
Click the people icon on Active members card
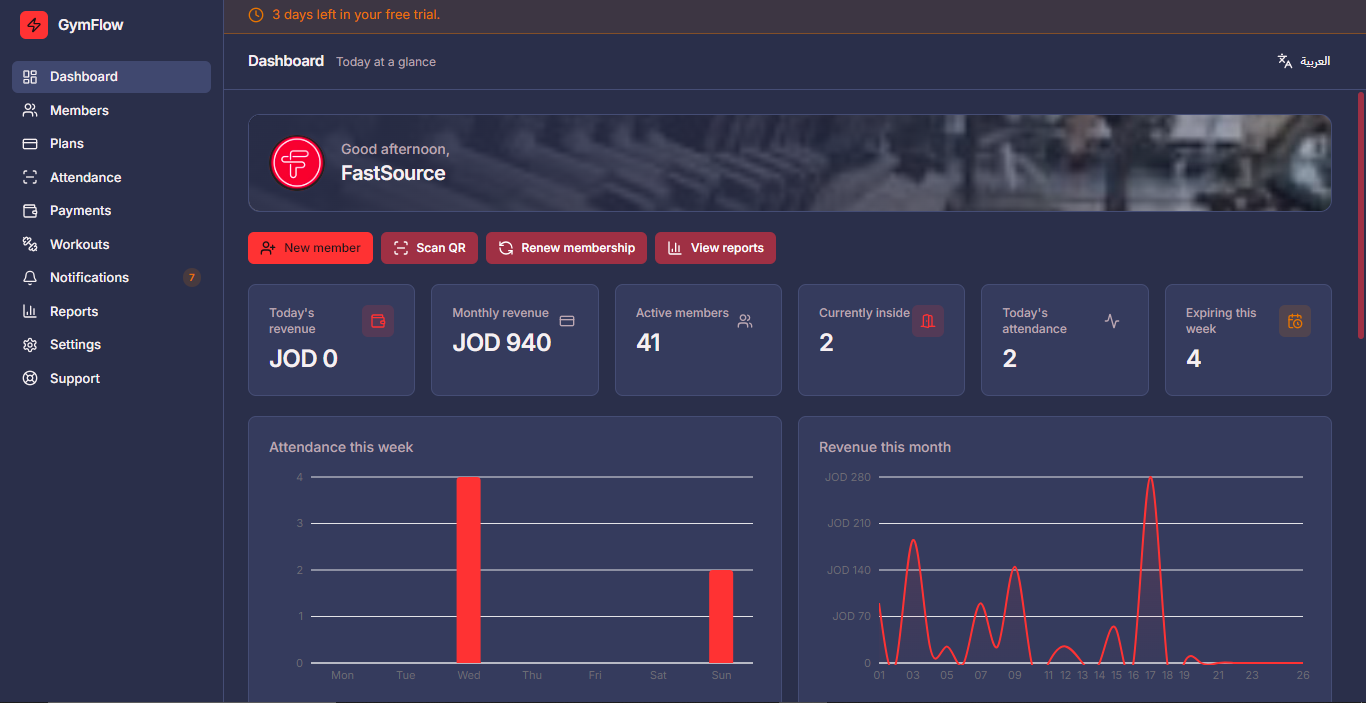[x=745, y=321]
